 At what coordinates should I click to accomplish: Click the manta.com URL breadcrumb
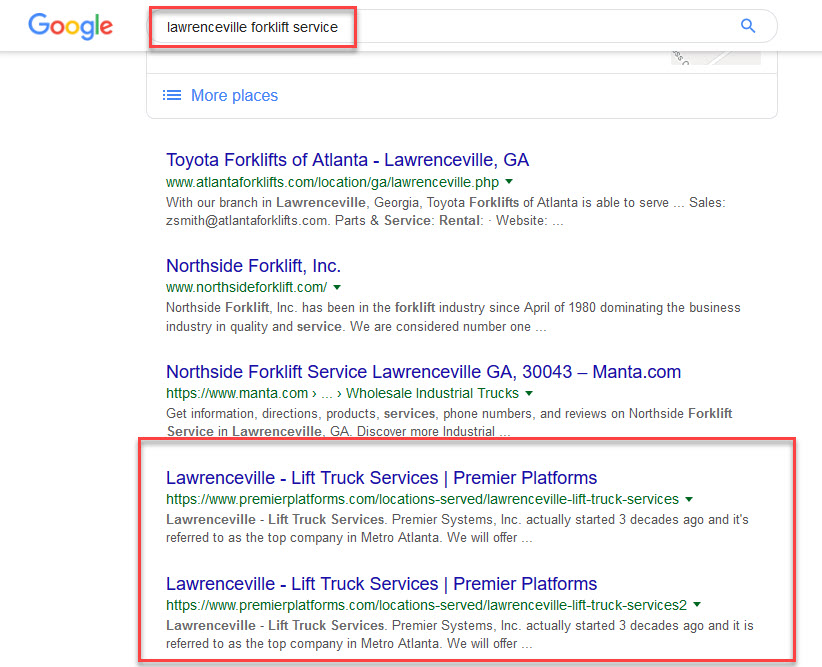237,393
